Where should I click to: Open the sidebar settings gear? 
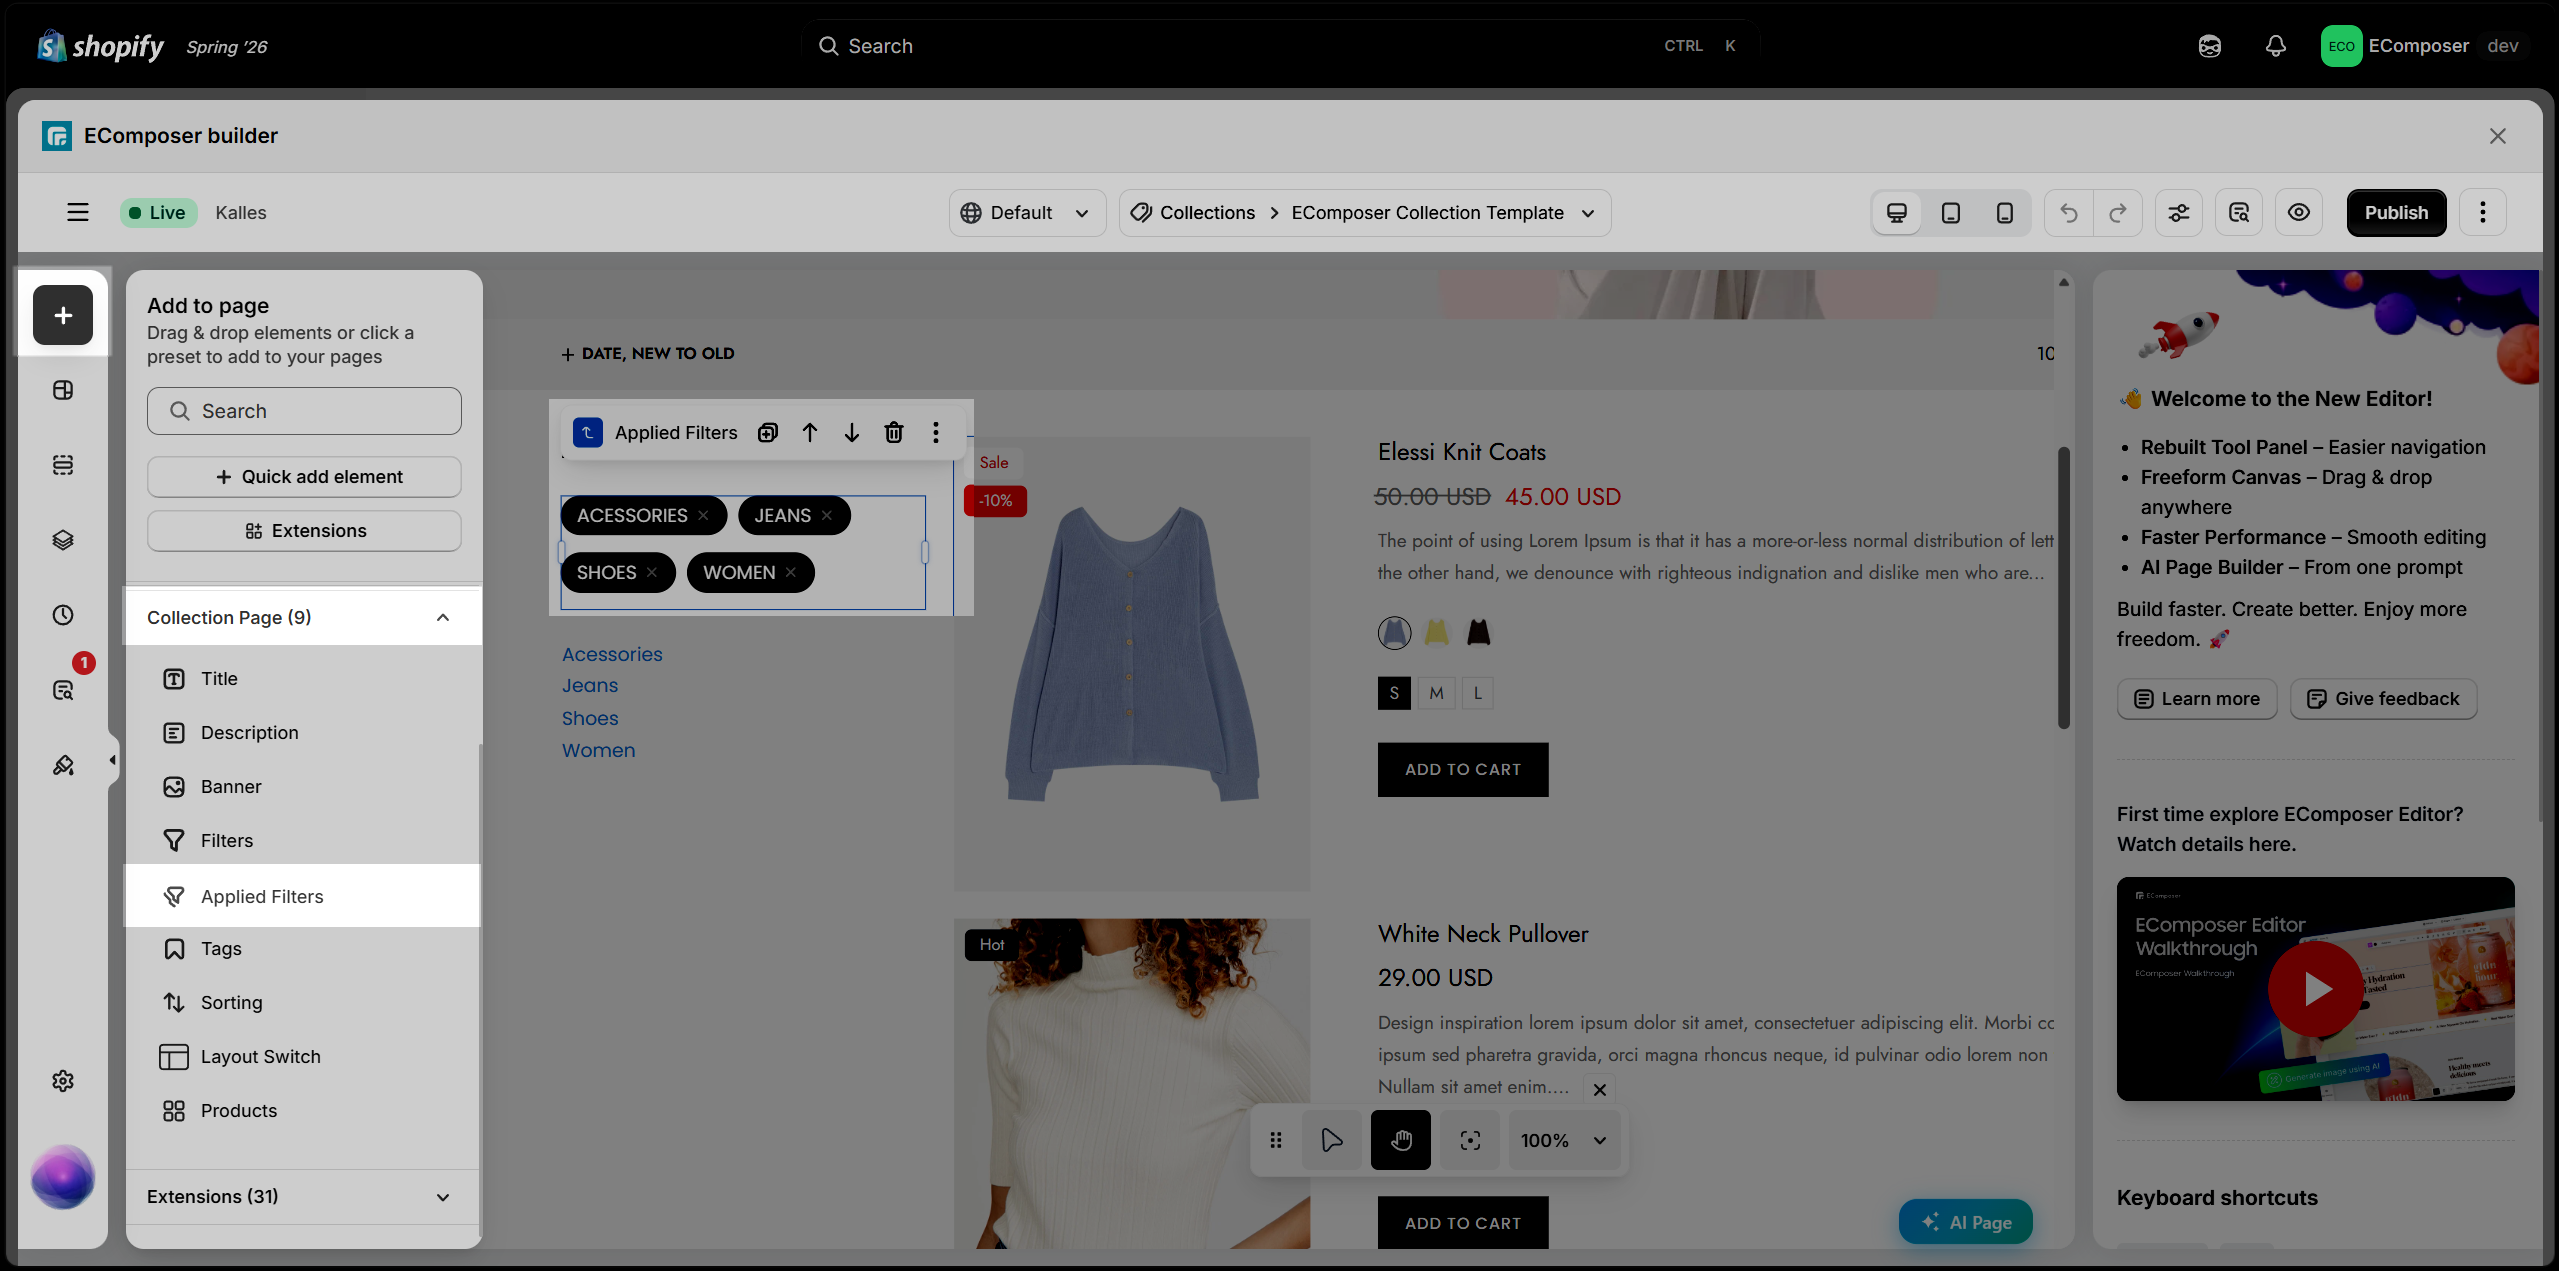[63, 1081]
